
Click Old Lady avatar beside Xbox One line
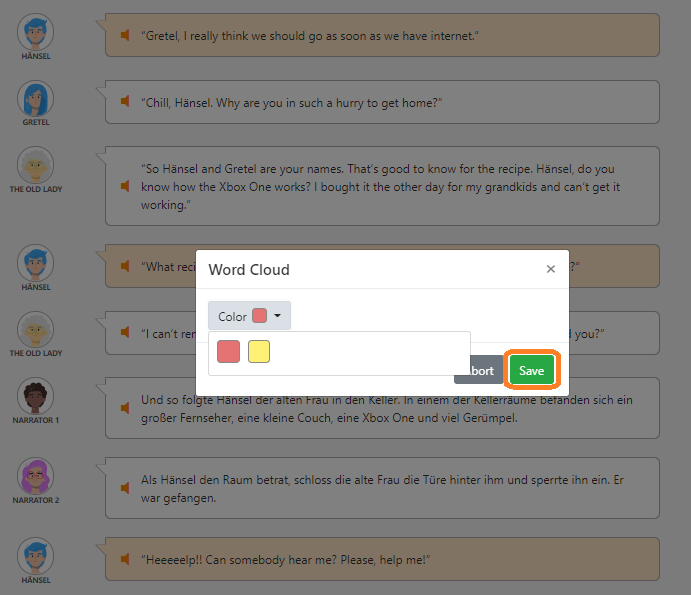point(36,165)
